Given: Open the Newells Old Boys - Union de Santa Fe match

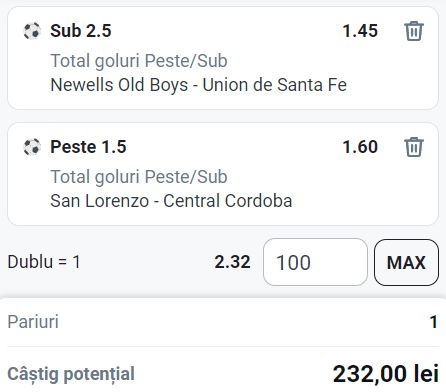Looking at the screenshot, I should (199, 85).
